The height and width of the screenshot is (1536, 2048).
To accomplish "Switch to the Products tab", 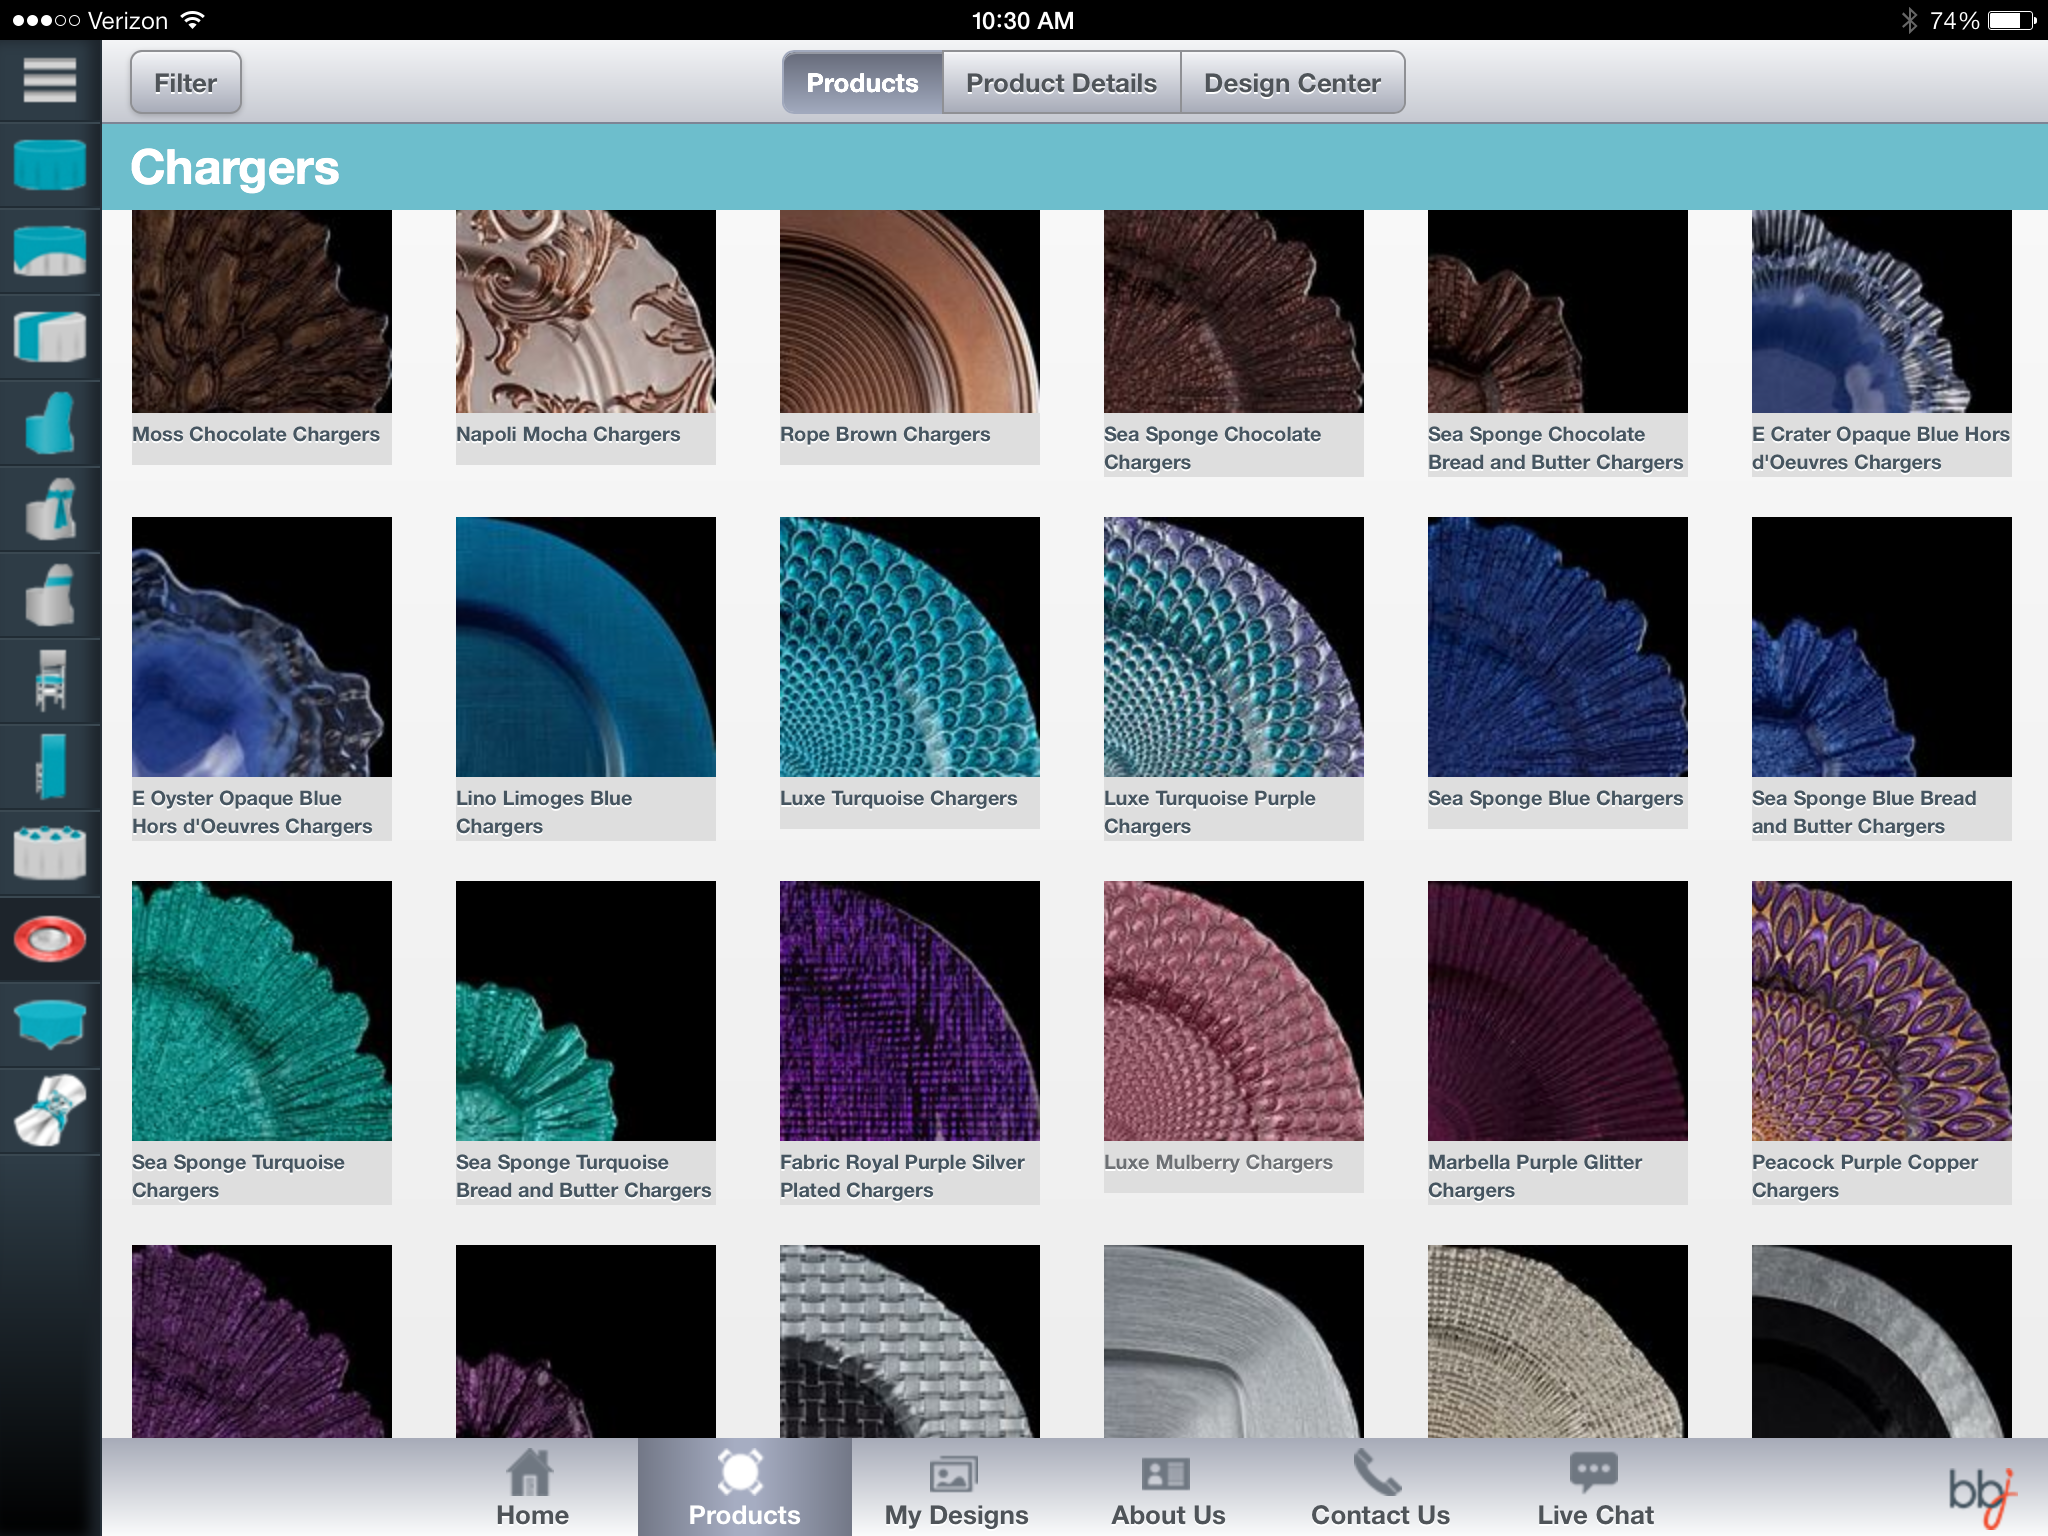I will coord(862,83).
